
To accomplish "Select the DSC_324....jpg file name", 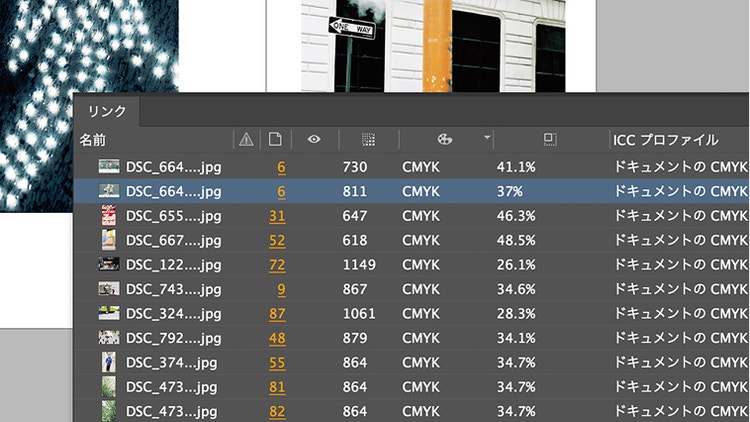I will [174, 314].
